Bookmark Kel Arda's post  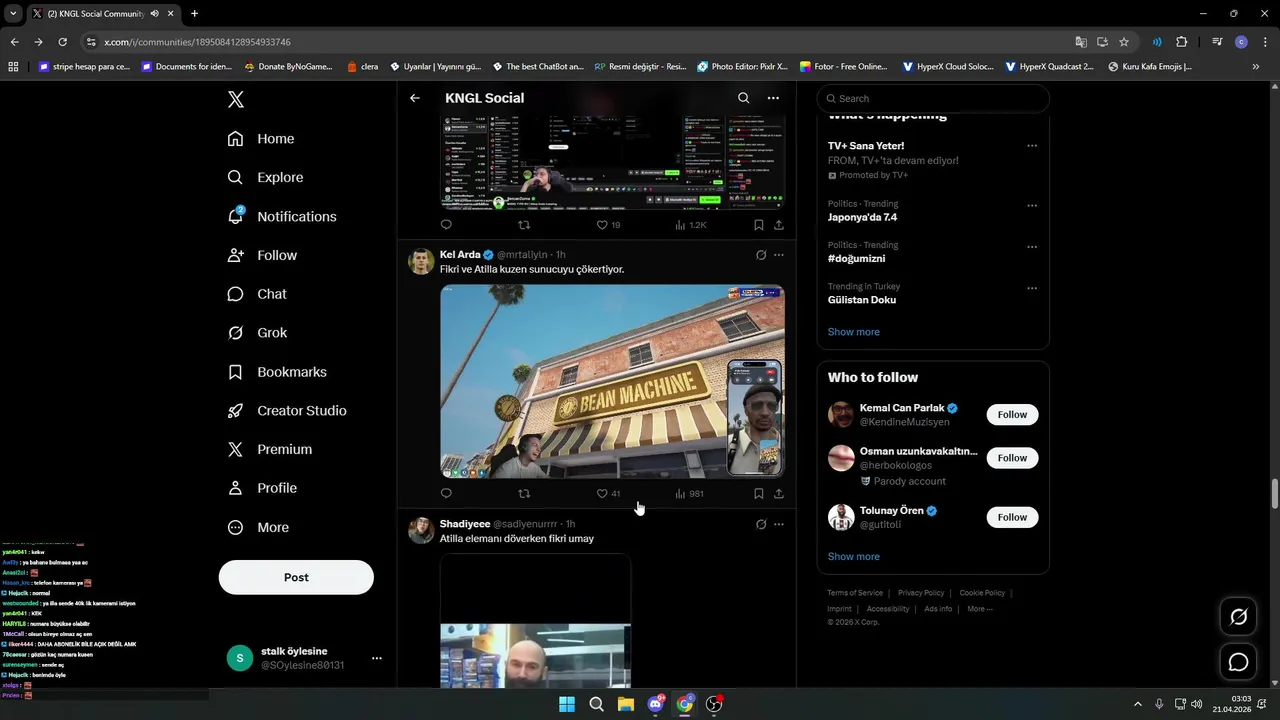pos(759,493)
